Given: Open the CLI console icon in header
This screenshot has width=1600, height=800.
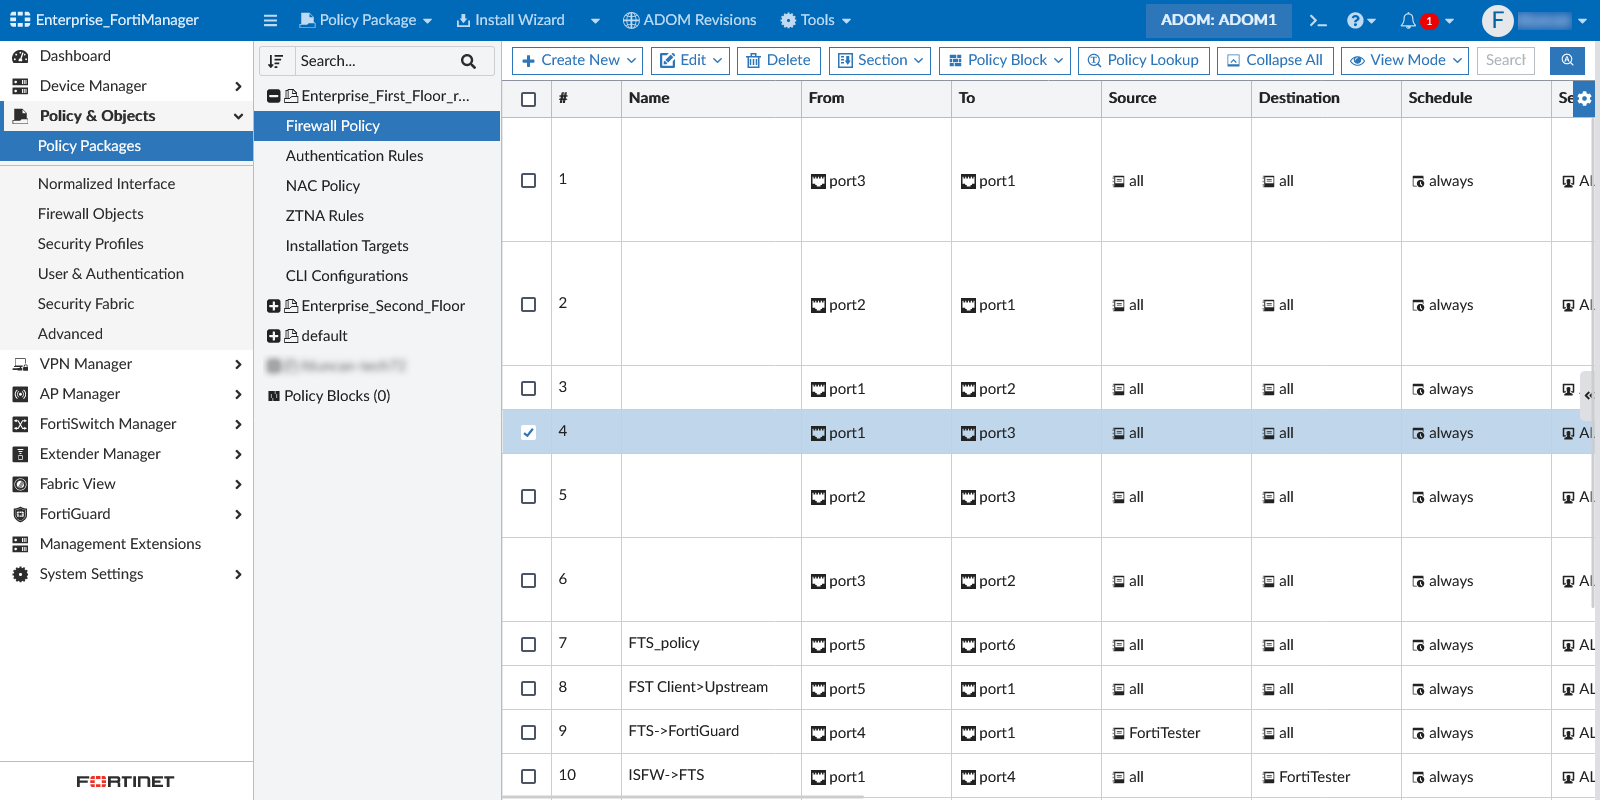Looking at the screenshot, I should coord(1318,21).
